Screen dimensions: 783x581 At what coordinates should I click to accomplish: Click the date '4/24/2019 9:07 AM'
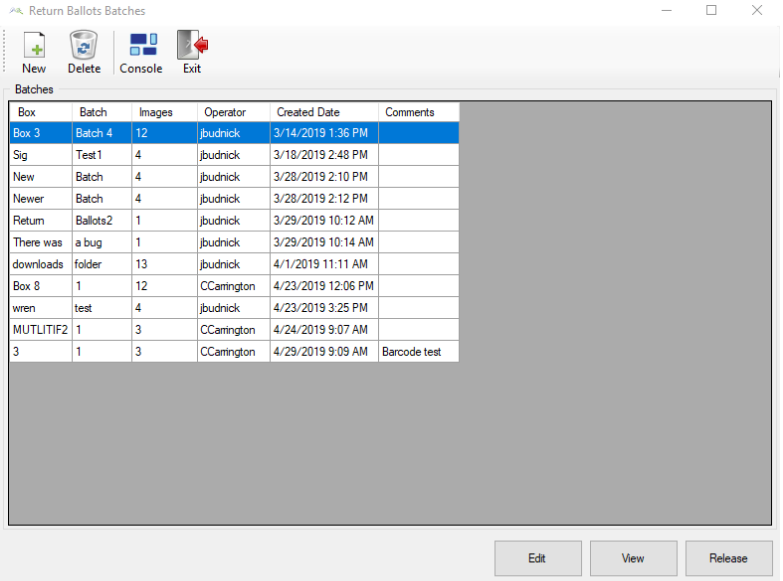click(324, 330)
